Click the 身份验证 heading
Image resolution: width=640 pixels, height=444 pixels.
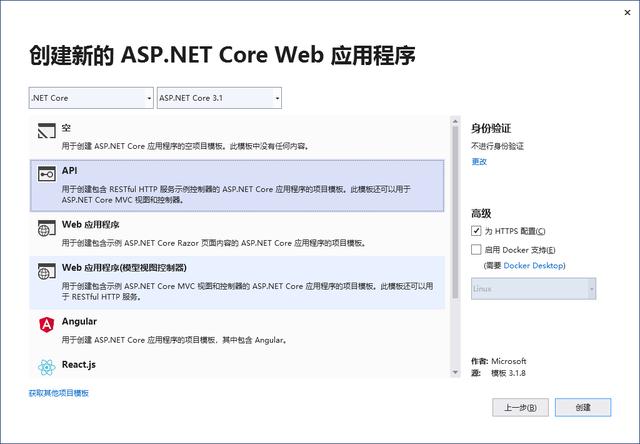(491, 128)
